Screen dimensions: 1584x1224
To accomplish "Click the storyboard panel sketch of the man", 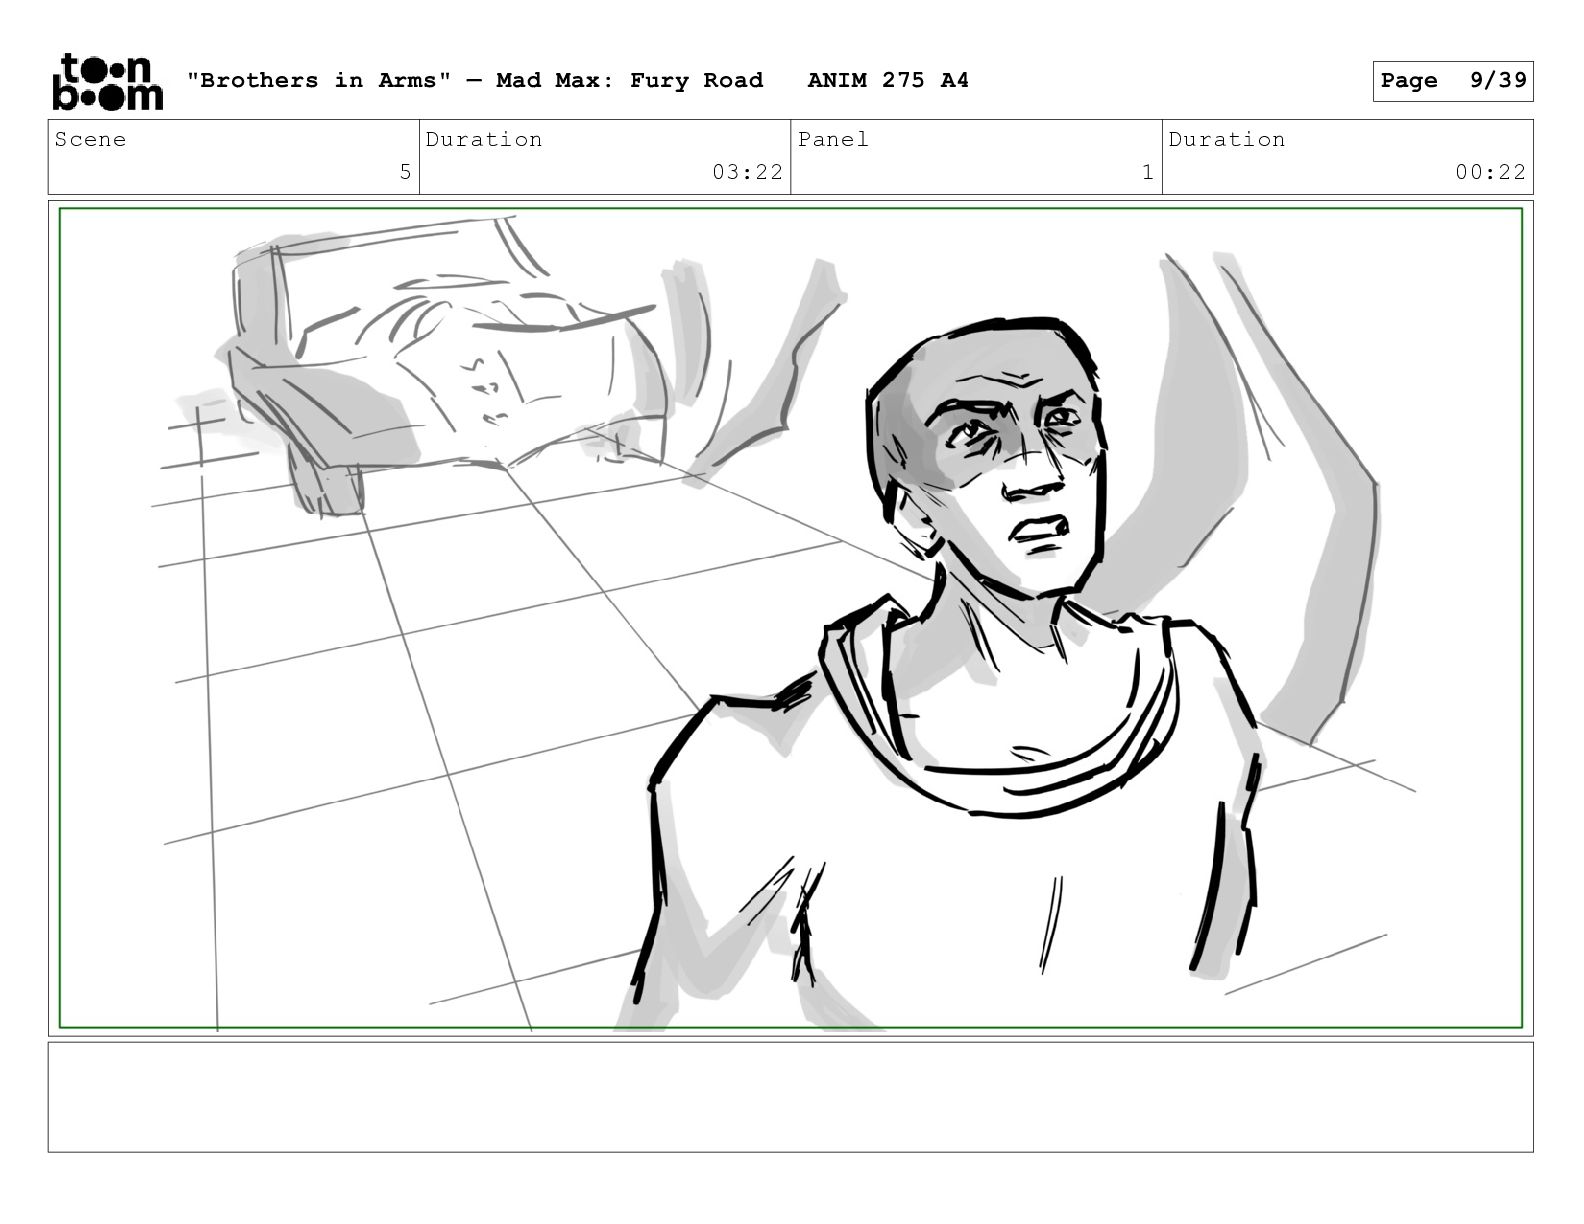I will point(791,618).
